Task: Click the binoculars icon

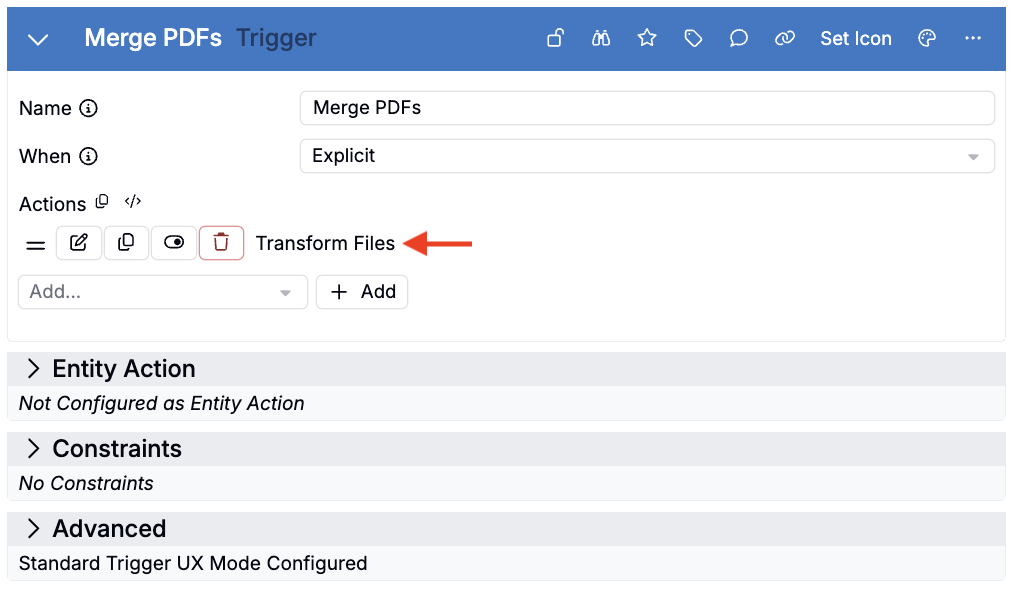Action: coord(601,39)
